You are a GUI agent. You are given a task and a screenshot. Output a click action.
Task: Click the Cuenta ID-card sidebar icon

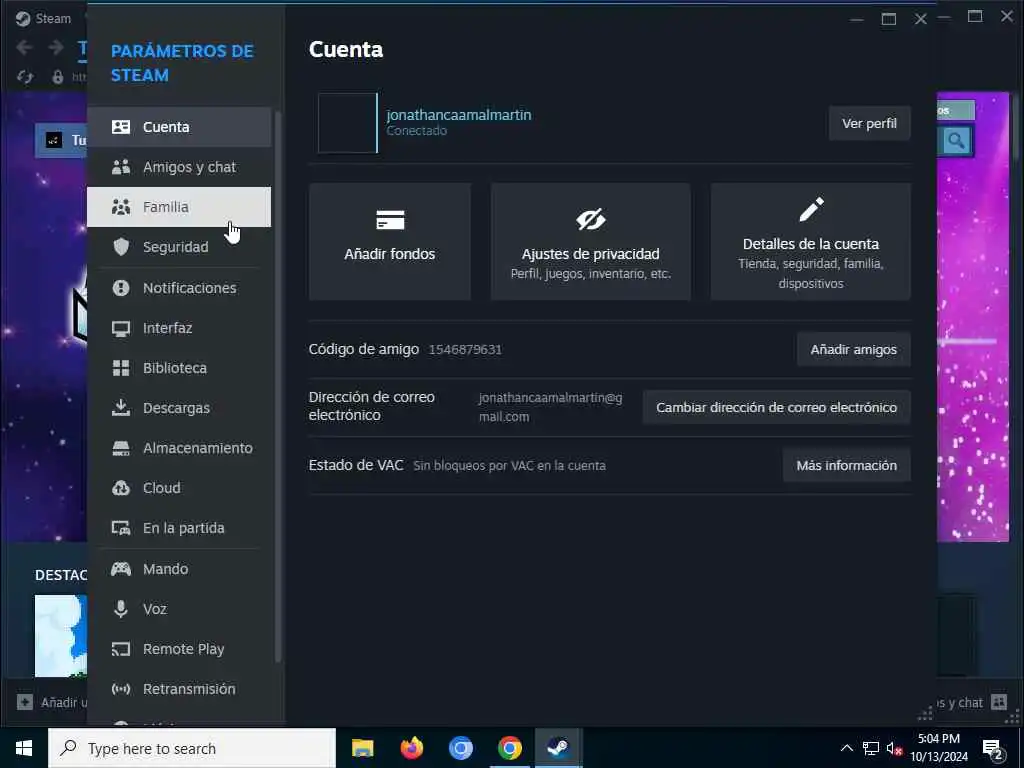pos(121,127)
